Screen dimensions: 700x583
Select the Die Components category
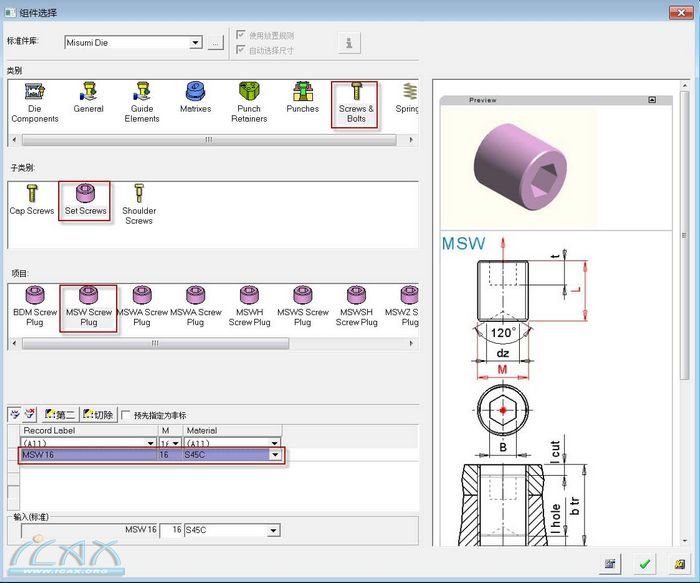point(35,103)
